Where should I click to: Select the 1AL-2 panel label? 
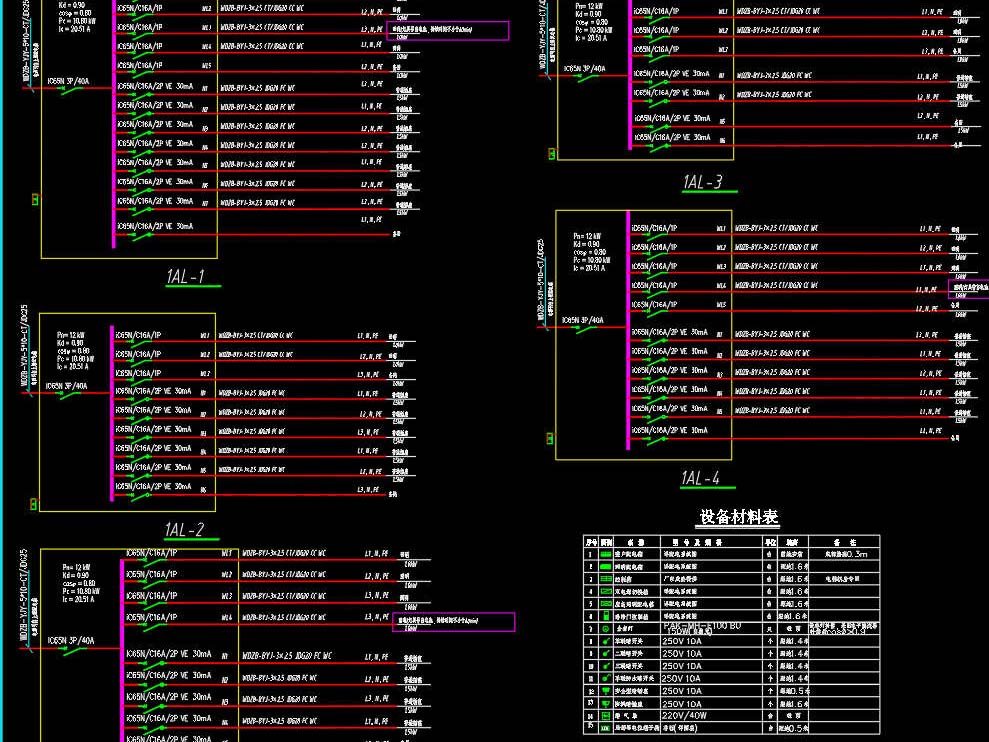(x=184, y=529)
